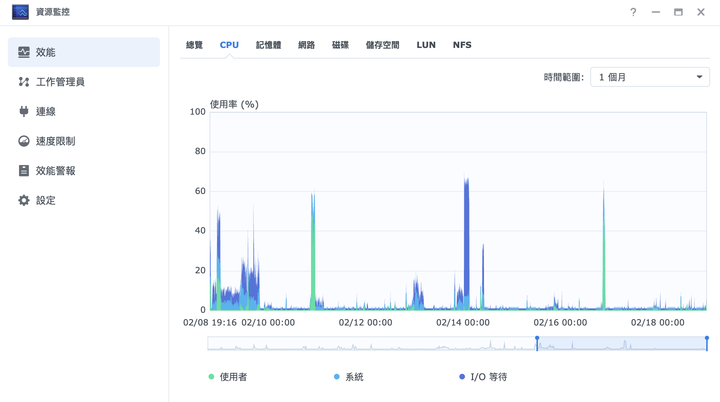Screen dimensions: 720x402
Task: Open the 設定 sidebar entry
Action: click(x=84, y=200)
